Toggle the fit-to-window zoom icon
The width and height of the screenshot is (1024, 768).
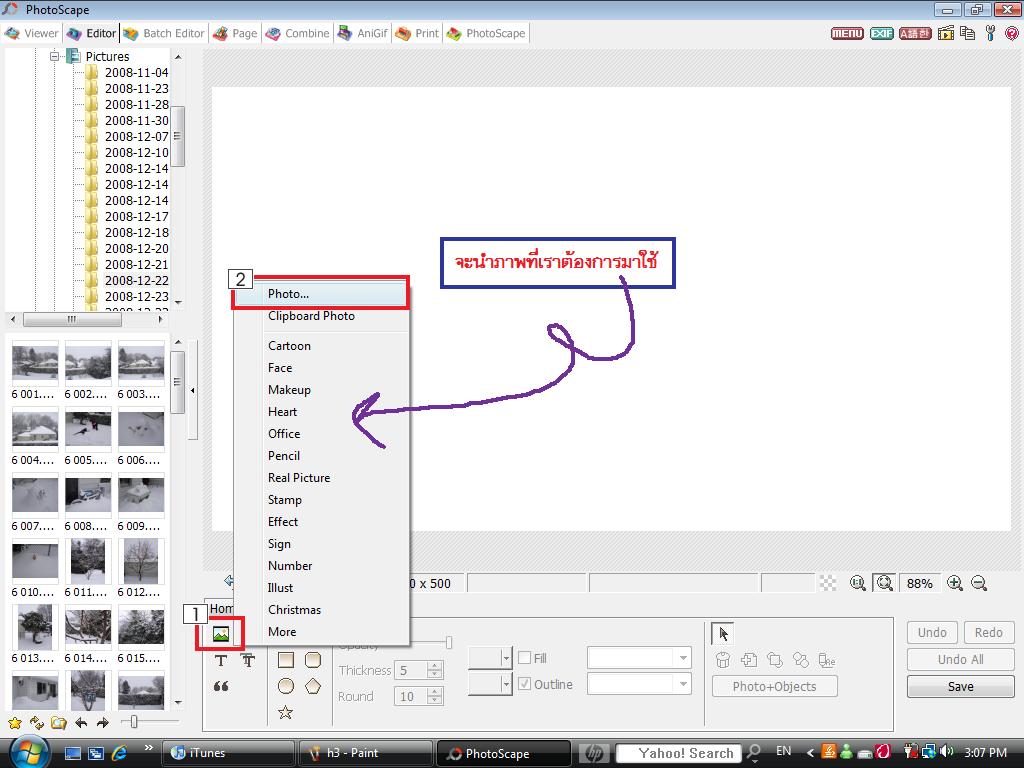(x=884, y=583)
